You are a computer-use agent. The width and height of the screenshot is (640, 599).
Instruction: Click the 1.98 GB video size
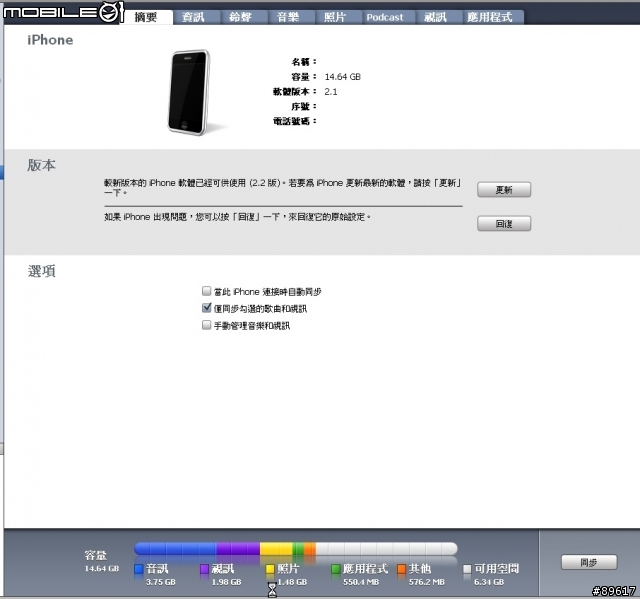point(227,582)
